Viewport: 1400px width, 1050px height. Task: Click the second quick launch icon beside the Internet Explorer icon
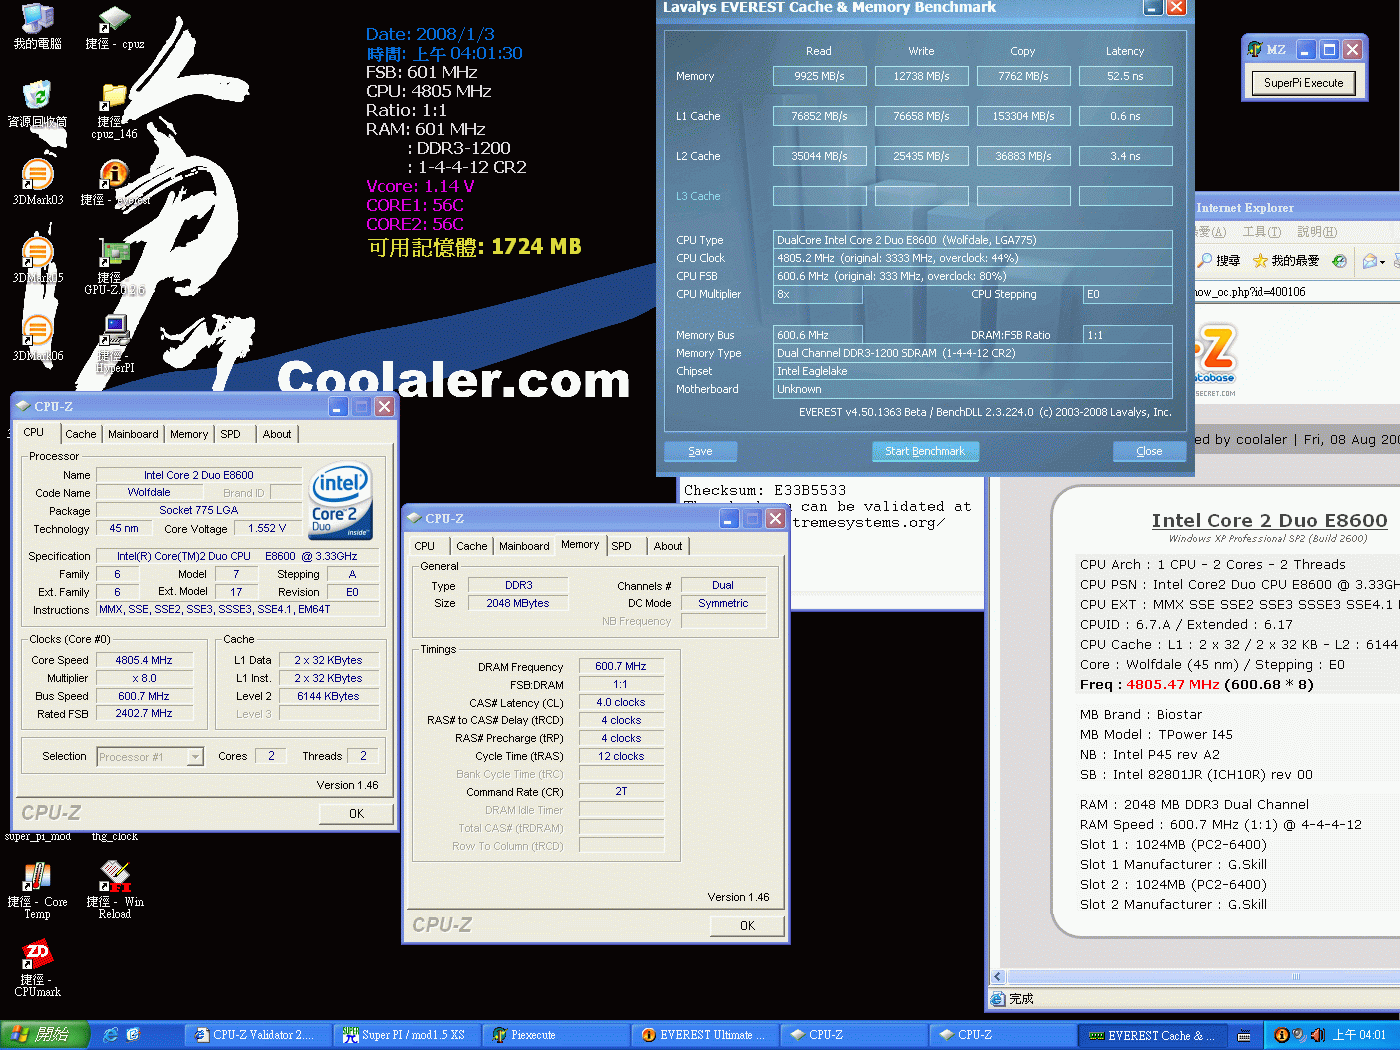(133, 1035)
